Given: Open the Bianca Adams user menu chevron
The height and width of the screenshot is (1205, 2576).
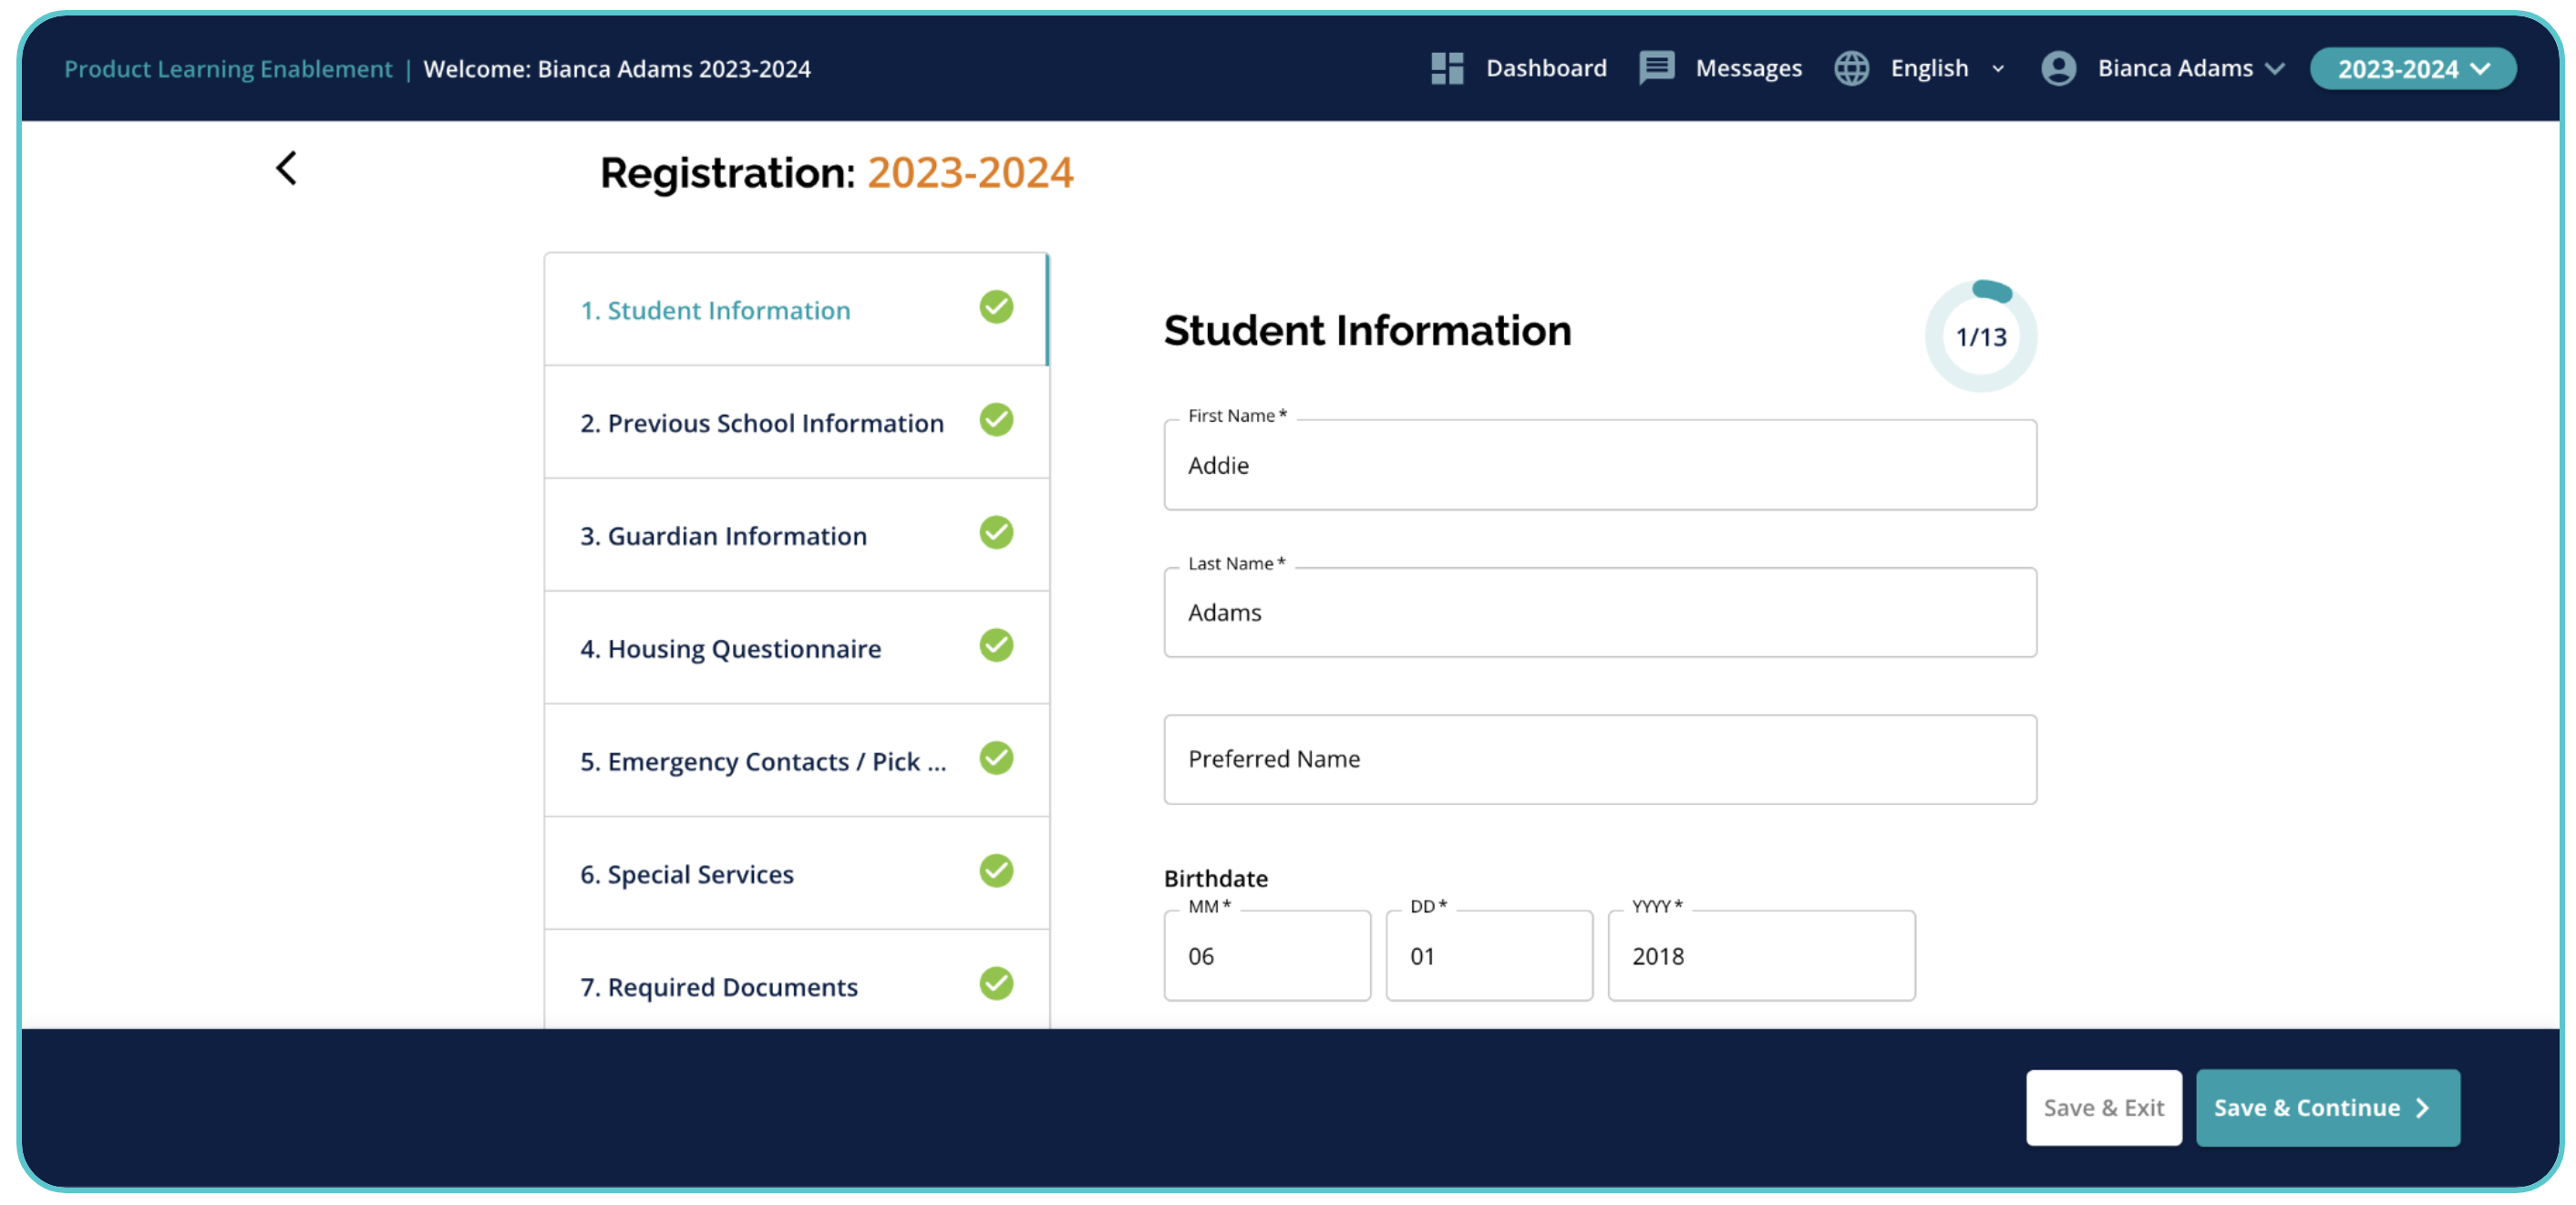Looking at the screenshot, I should click(2275, 69).
